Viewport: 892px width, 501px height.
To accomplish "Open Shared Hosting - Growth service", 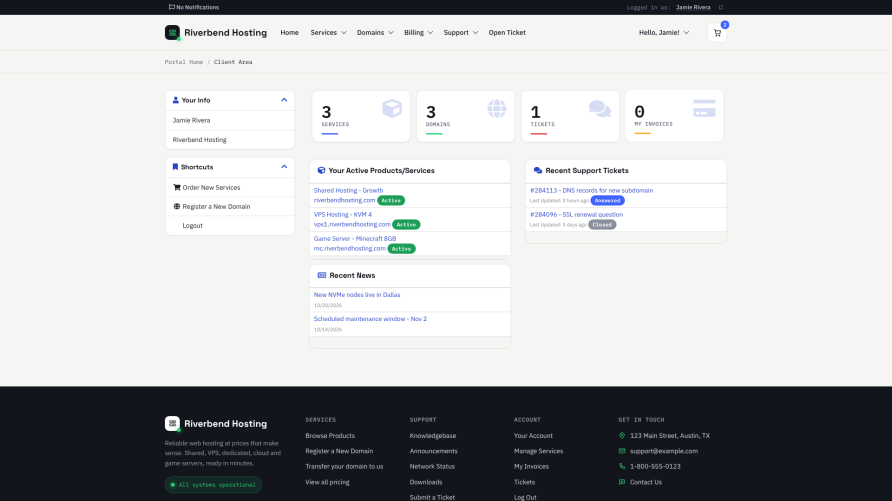I will (x=348, y=191).
